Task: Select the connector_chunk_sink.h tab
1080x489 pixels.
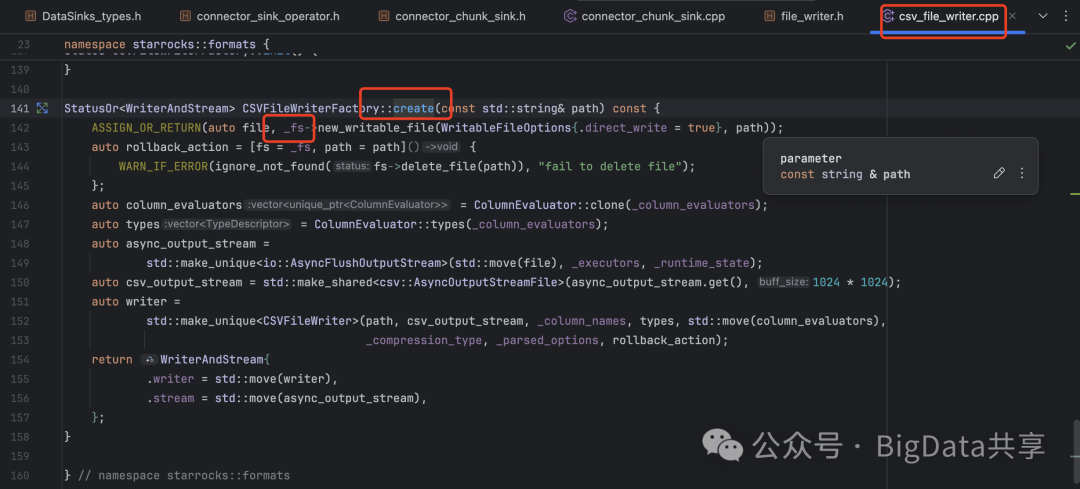Action: [452, 16]
